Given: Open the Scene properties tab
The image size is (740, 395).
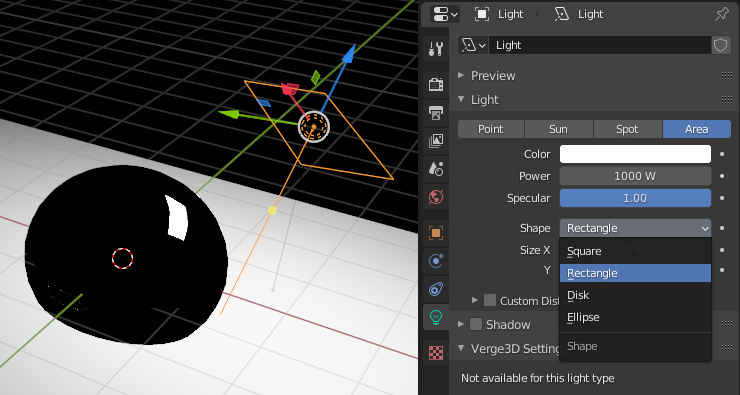Looking at the screenshot, I should tap(436, 168).
